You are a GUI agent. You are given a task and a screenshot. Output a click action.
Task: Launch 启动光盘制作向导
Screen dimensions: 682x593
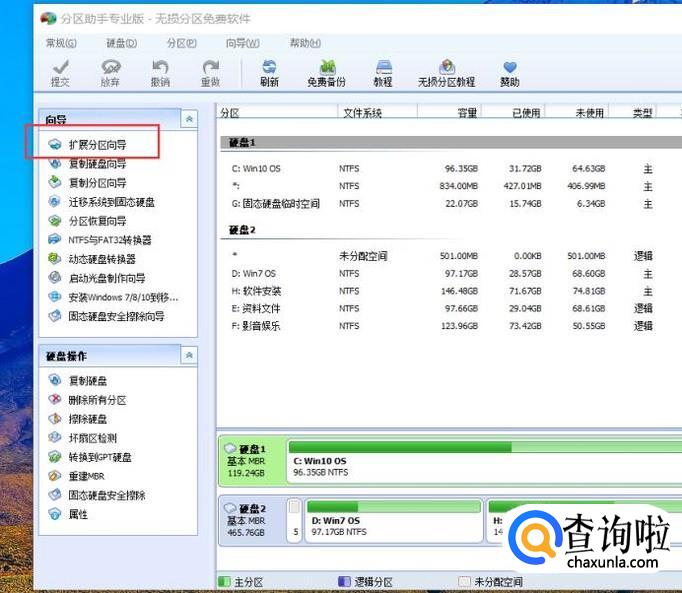pyautogui.click(x=97, y=278)
